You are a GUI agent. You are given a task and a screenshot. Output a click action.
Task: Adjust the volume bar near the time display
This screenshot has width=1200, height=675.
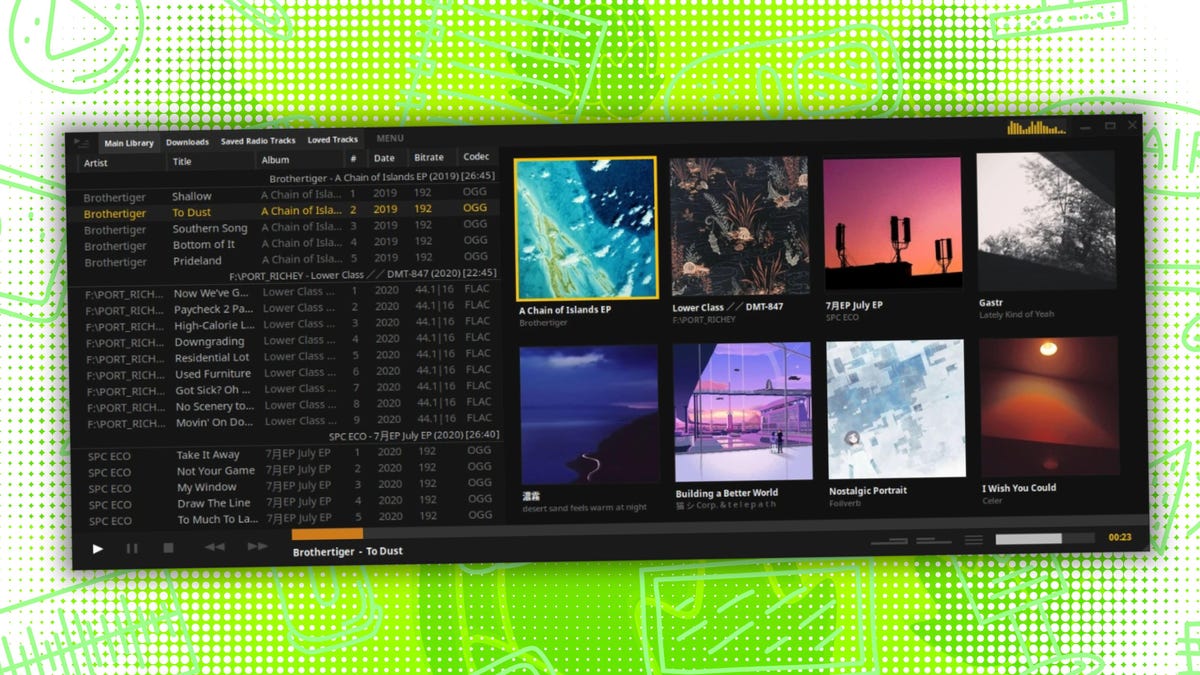point(1044,539)
